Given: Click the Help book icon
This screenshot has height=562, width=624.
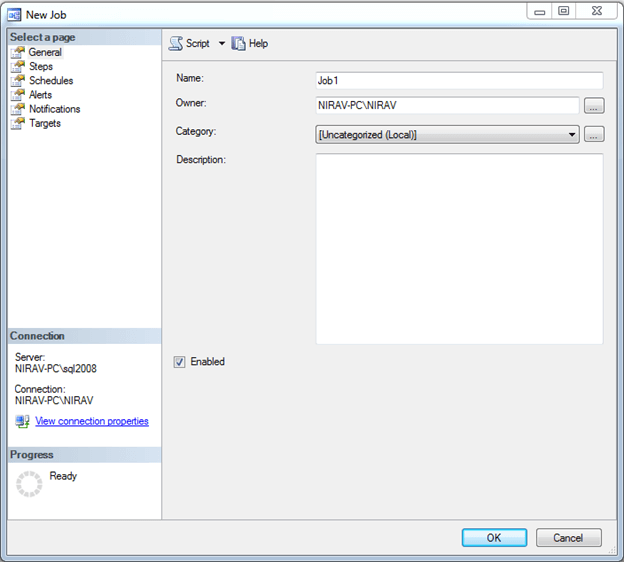Looking at the screenshot, I should (x=238, y=43).
